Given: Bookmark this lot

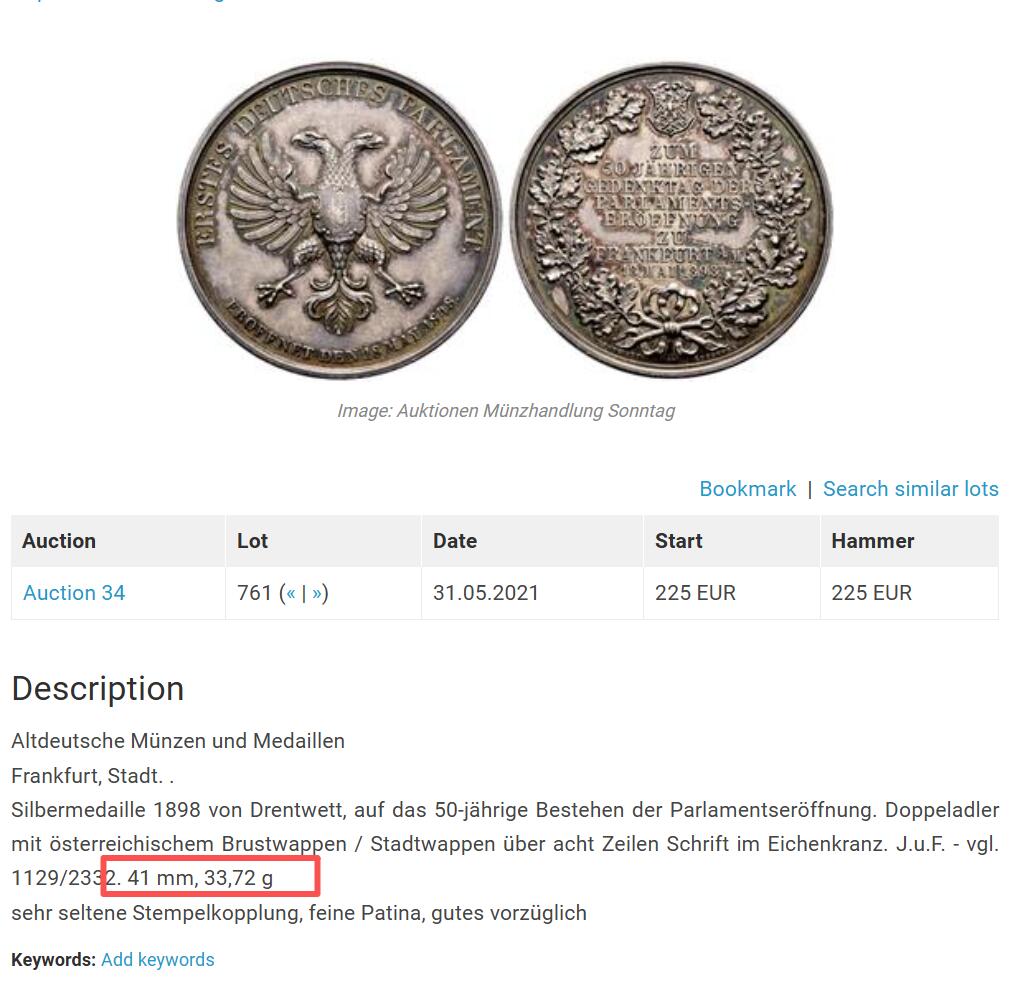Looking at the screenshot, I should coord(747,489).
